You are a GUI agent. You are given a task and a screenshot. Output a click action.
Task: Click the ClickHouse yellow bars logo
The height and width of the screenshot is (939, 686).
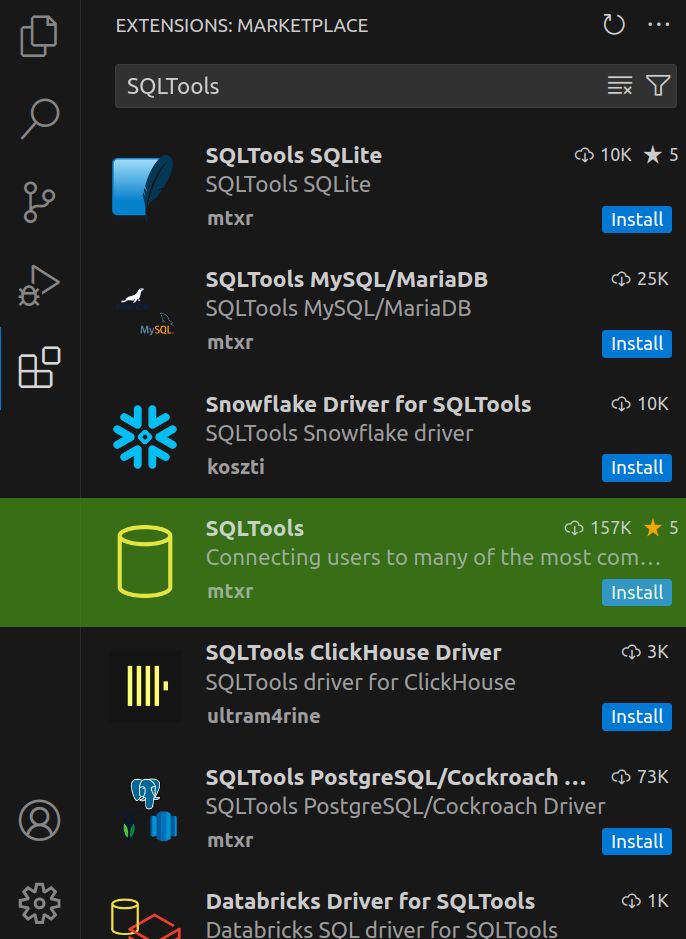click(145, 686)
